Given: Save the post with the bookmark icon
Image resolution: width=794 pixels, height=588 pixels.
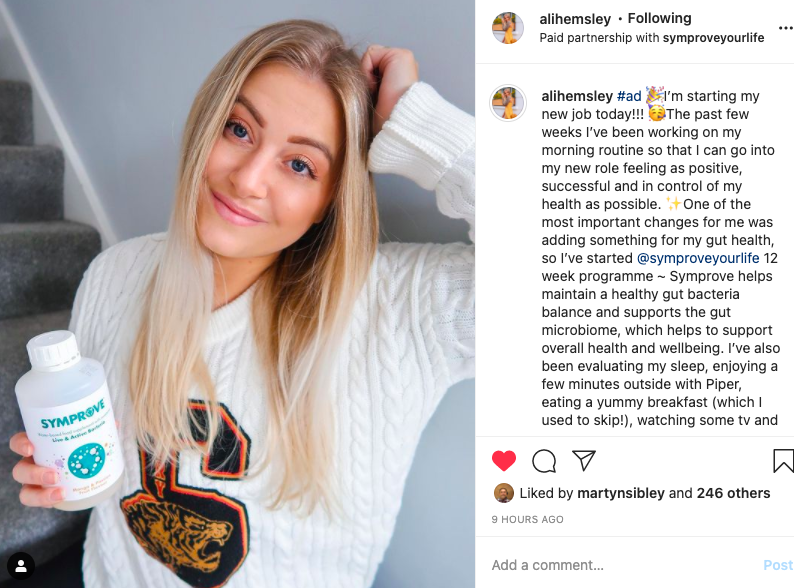Looking at the screenshot, I should 783,461.
